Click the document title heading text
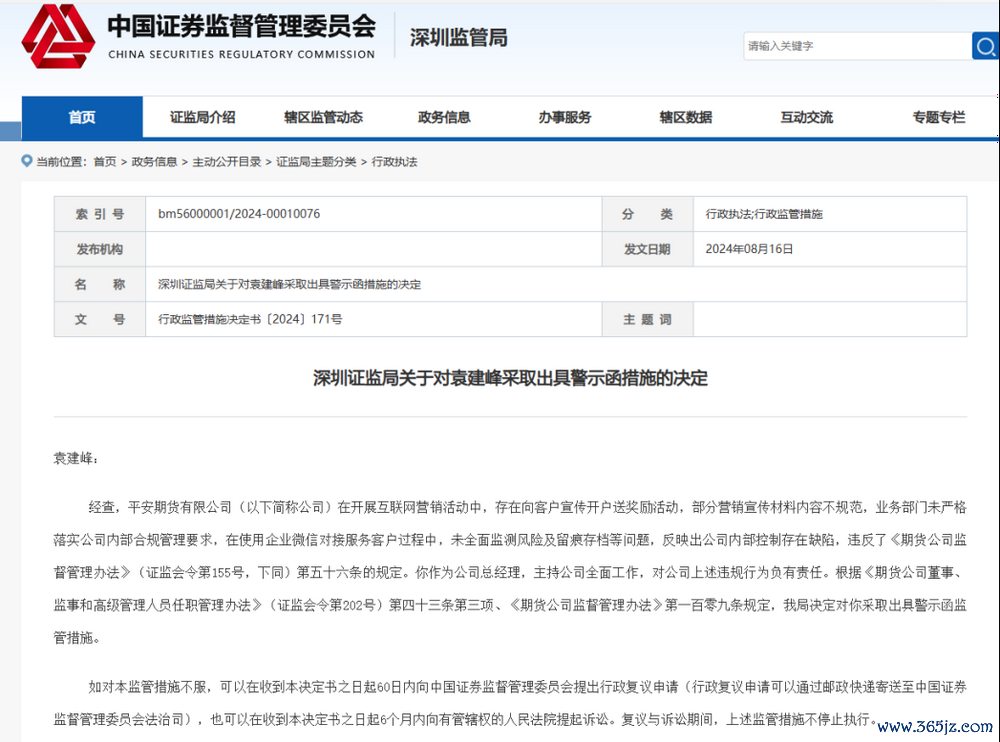Viewport: 1000px width, 742px height. (x=510, y=378)
